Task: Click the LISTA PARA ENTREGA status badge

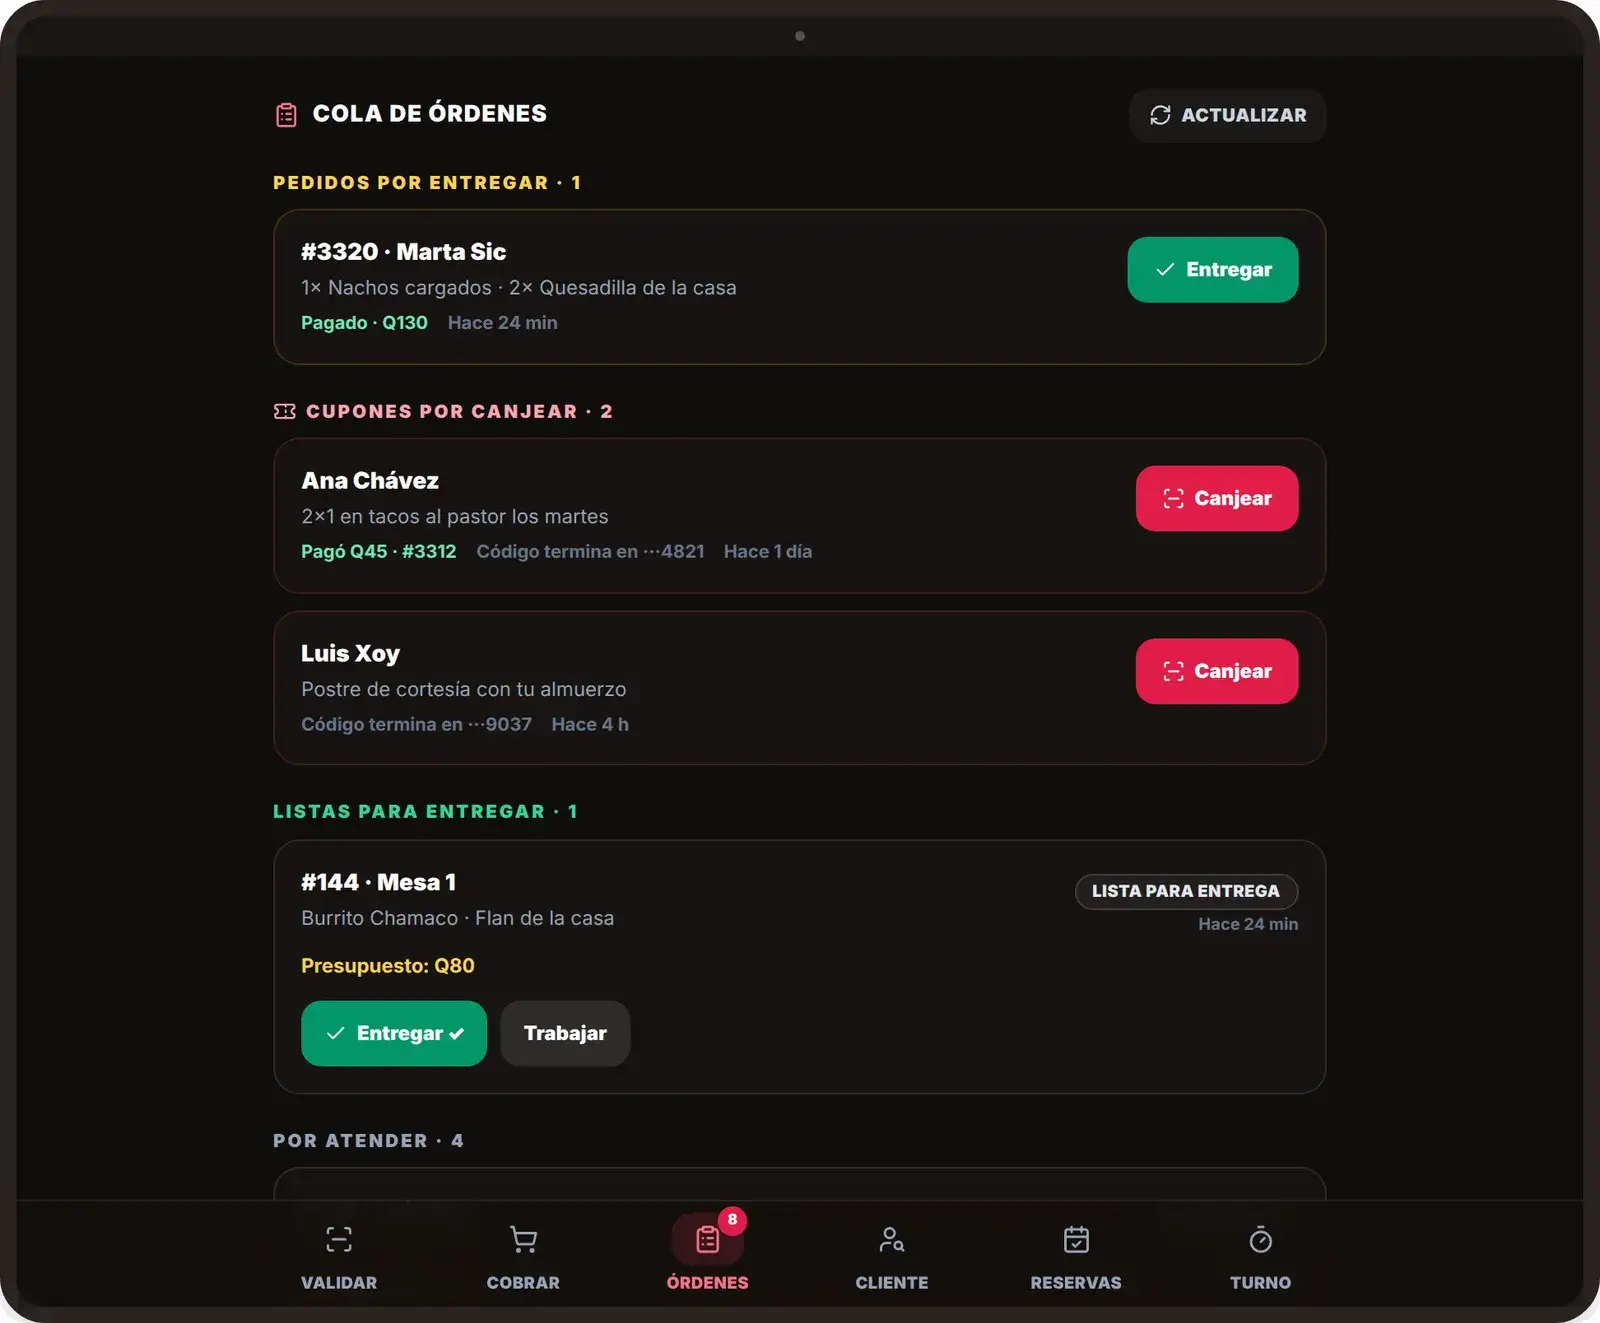Action: 1186,891
